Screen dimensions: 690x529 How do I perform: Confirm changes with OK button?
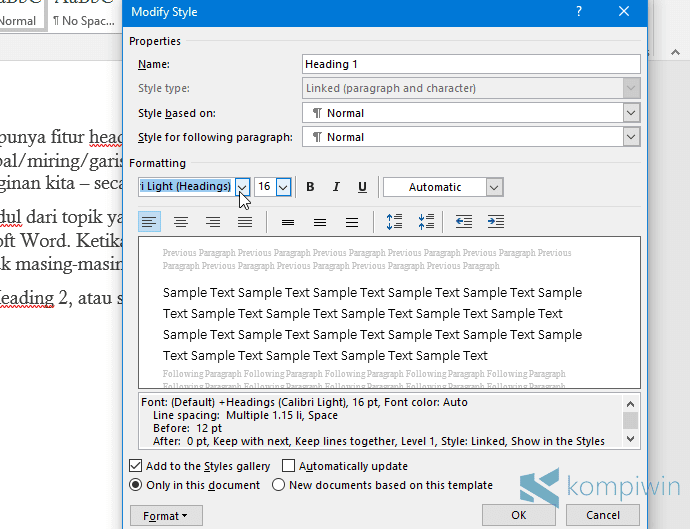coord(519,515)
